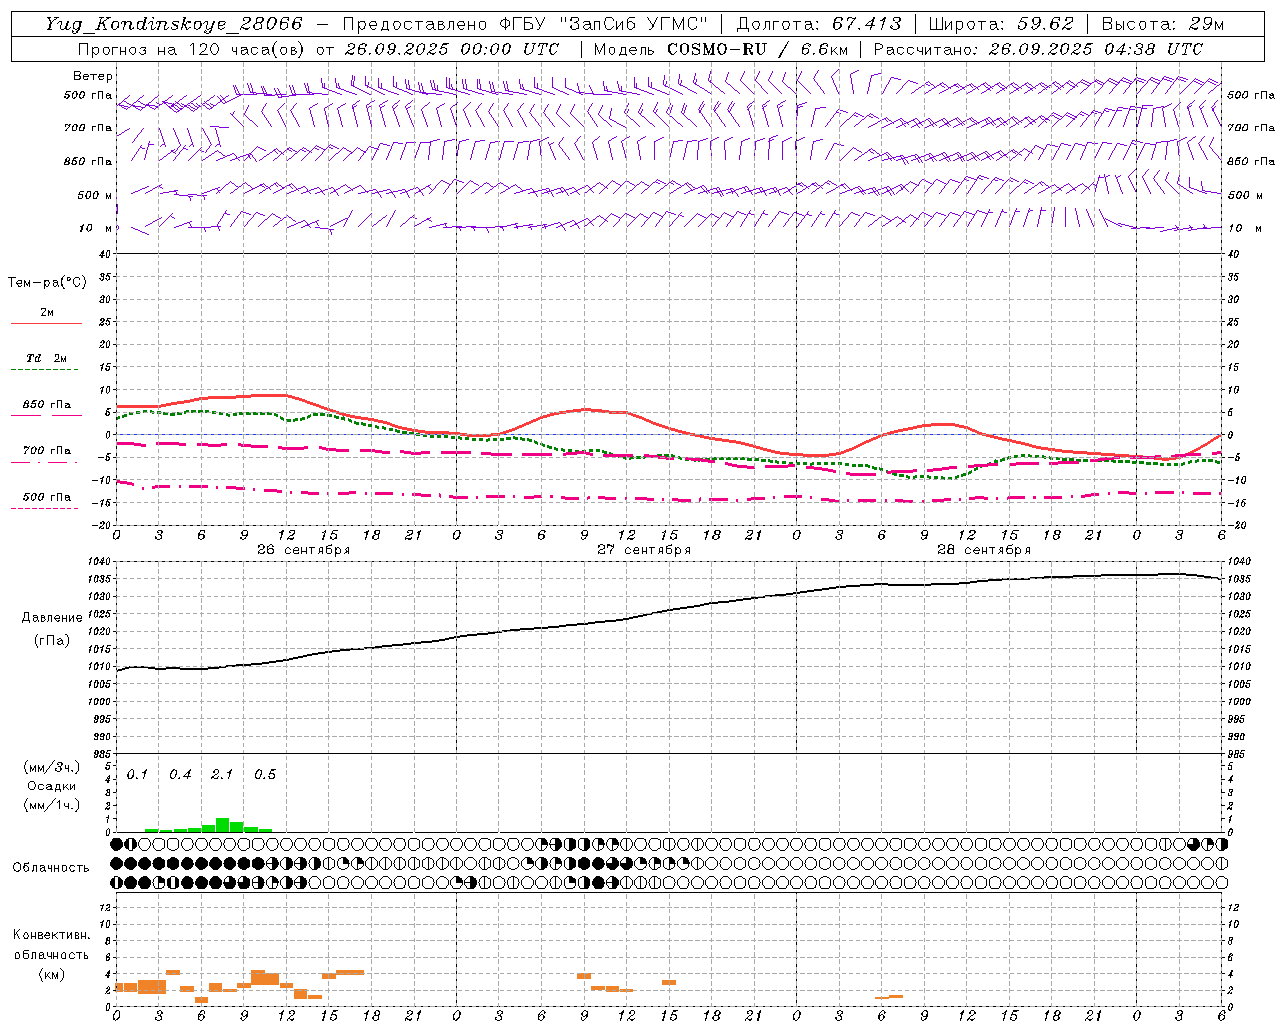1280x1024 pixels.
Task: Click the '10 м' wind level label on left axis
Action: (x=96, y=228)
